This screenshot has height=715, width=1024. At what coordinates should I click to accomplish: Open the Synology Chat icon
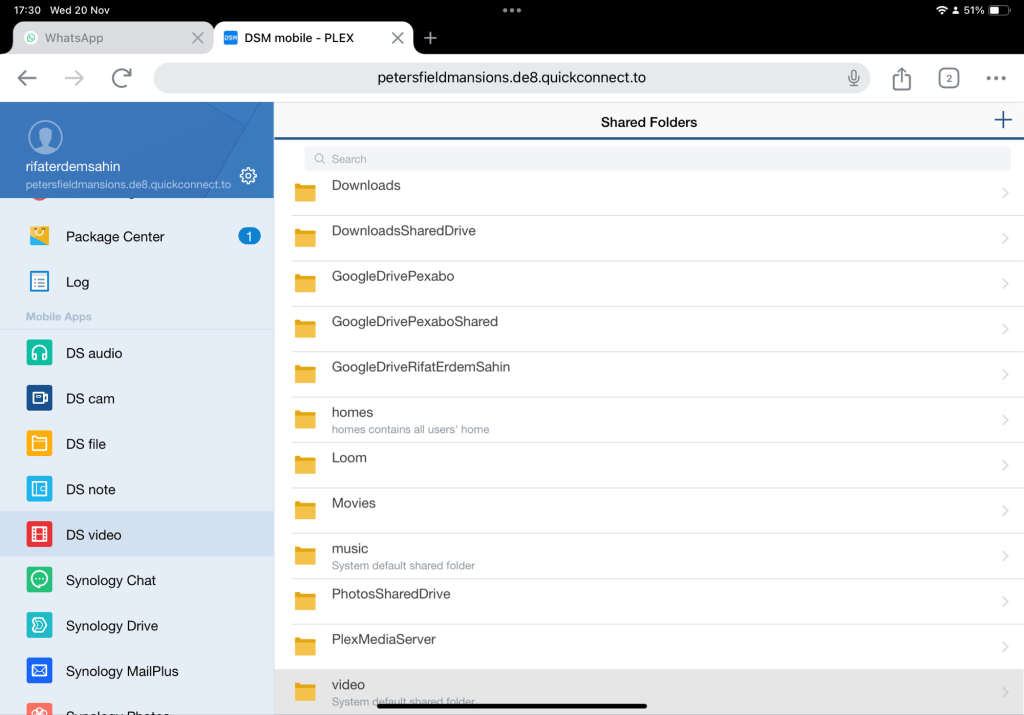[39, 580]
